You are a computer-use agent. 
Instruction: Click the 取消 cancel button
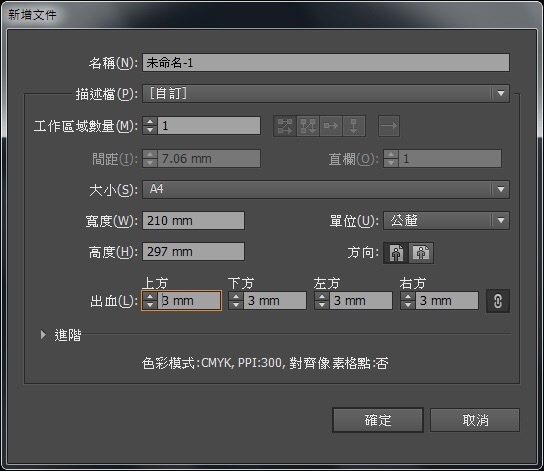[475, 420]
